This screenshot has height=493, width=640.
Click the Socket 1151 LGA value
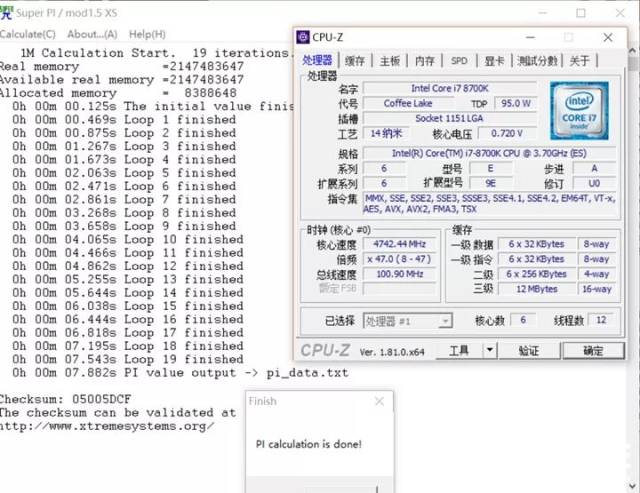click(449, 118)
